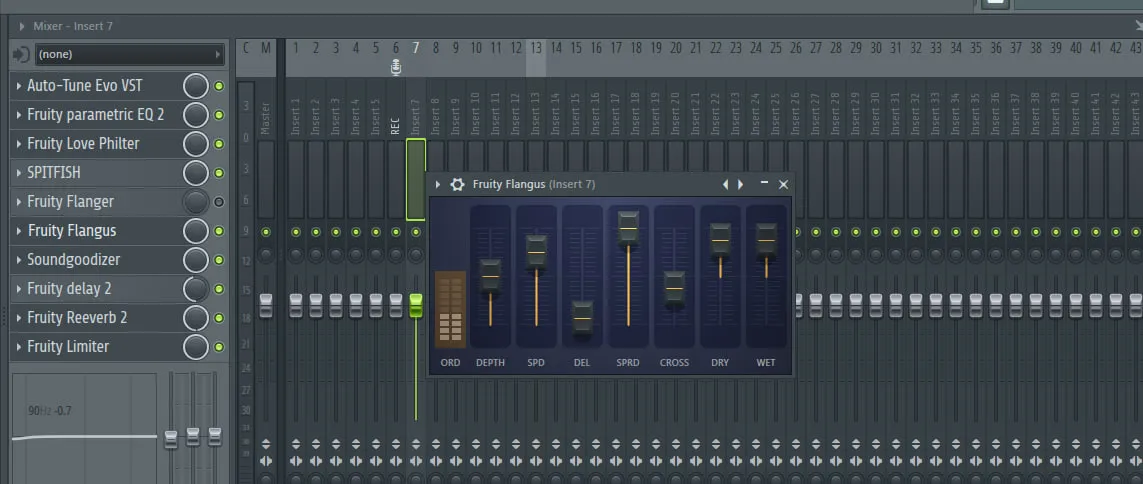Viewport: 1143px width, 484px height.
Task: Open the Mixer window menu arrow
Action: pyautogui.click(x=23, y=26)
